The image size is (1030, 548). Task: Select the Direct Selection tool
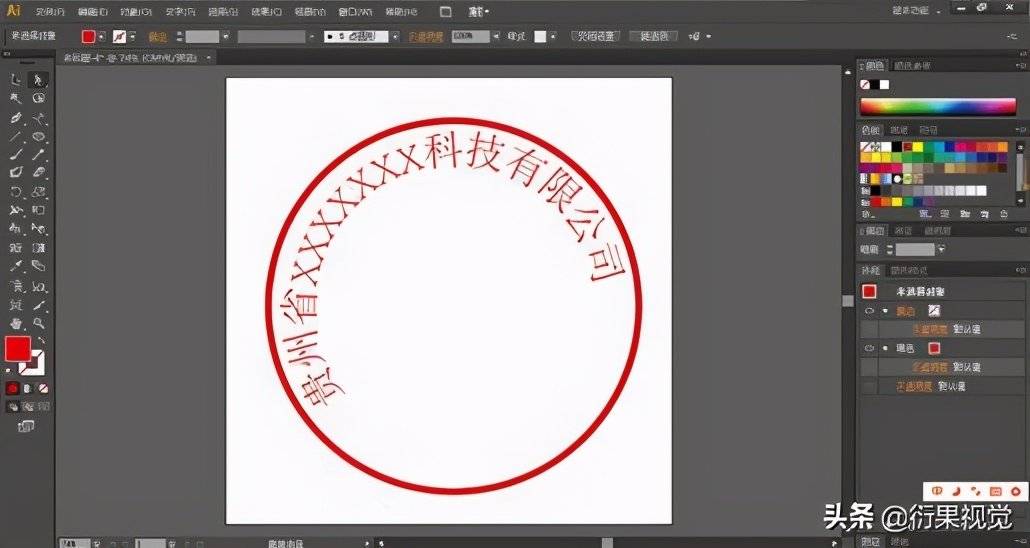[39, 80]
